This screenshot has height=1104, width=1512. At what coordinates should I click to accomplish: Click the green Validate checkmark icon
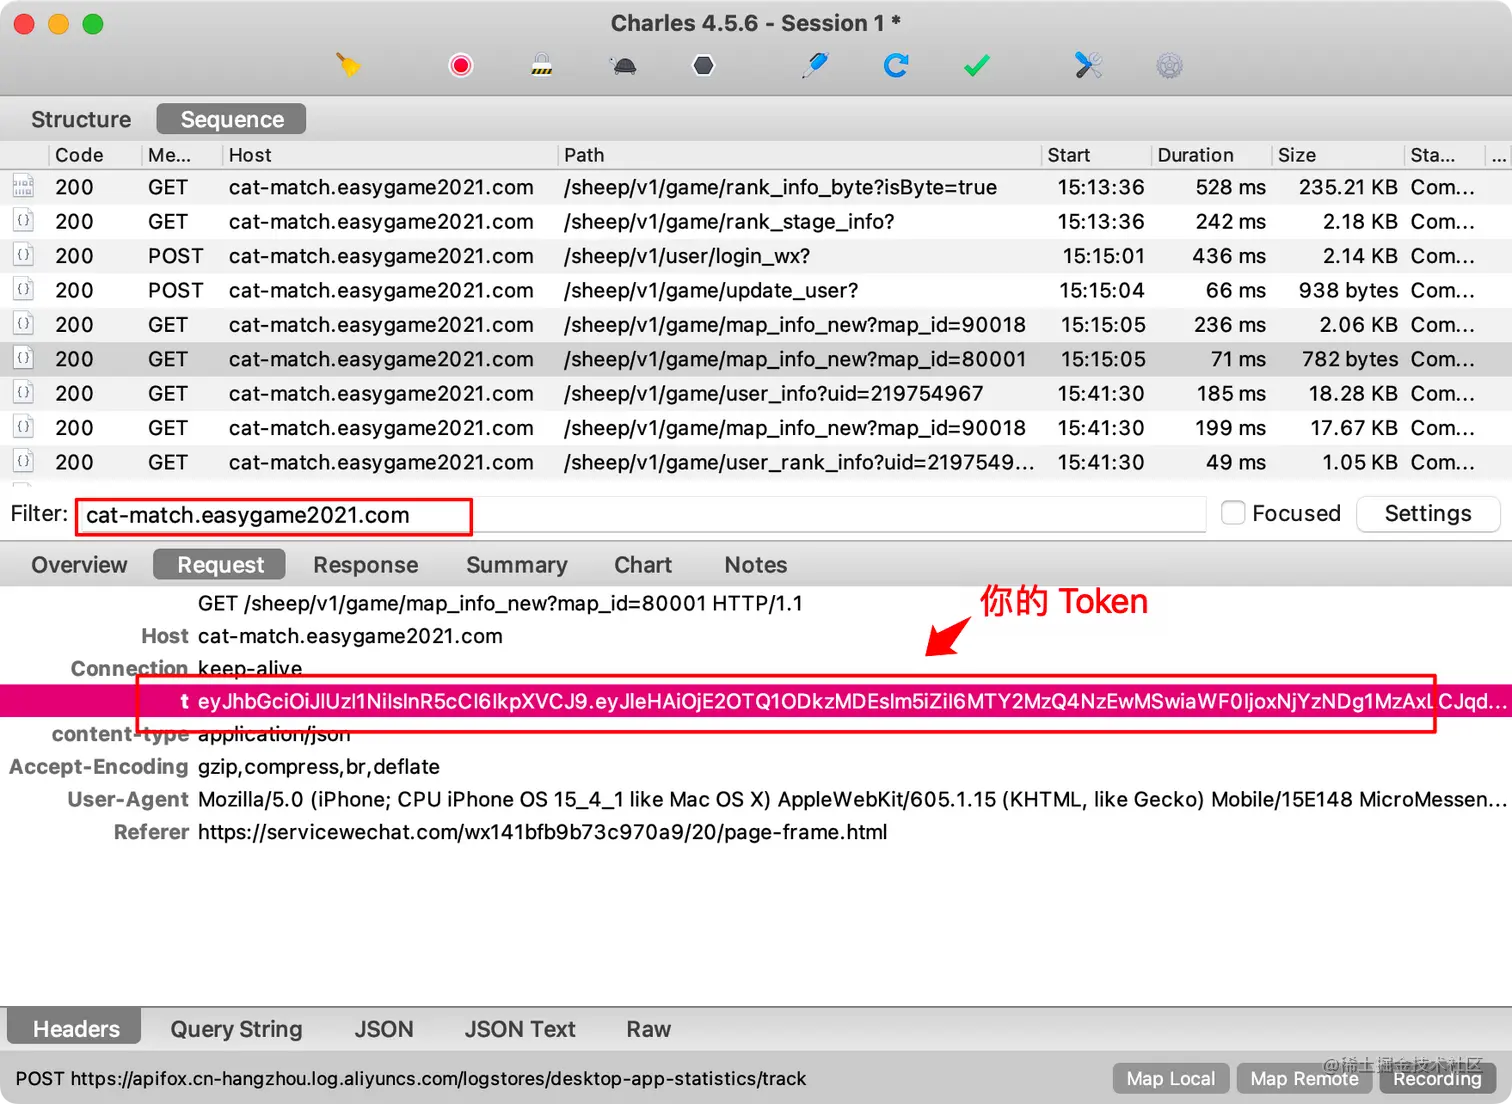(977, 66)
